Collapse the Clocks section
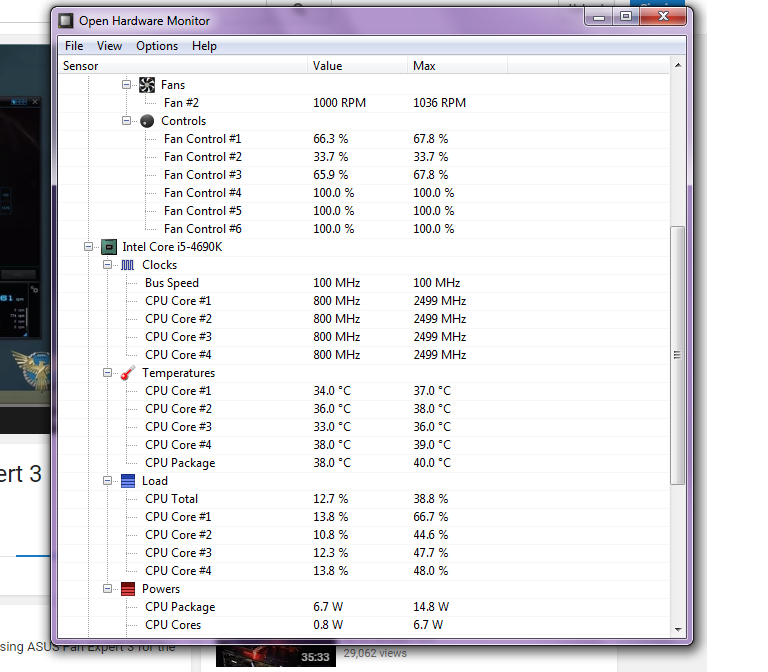The height and width of the screenshot is (672, 768). click(107, 264)
